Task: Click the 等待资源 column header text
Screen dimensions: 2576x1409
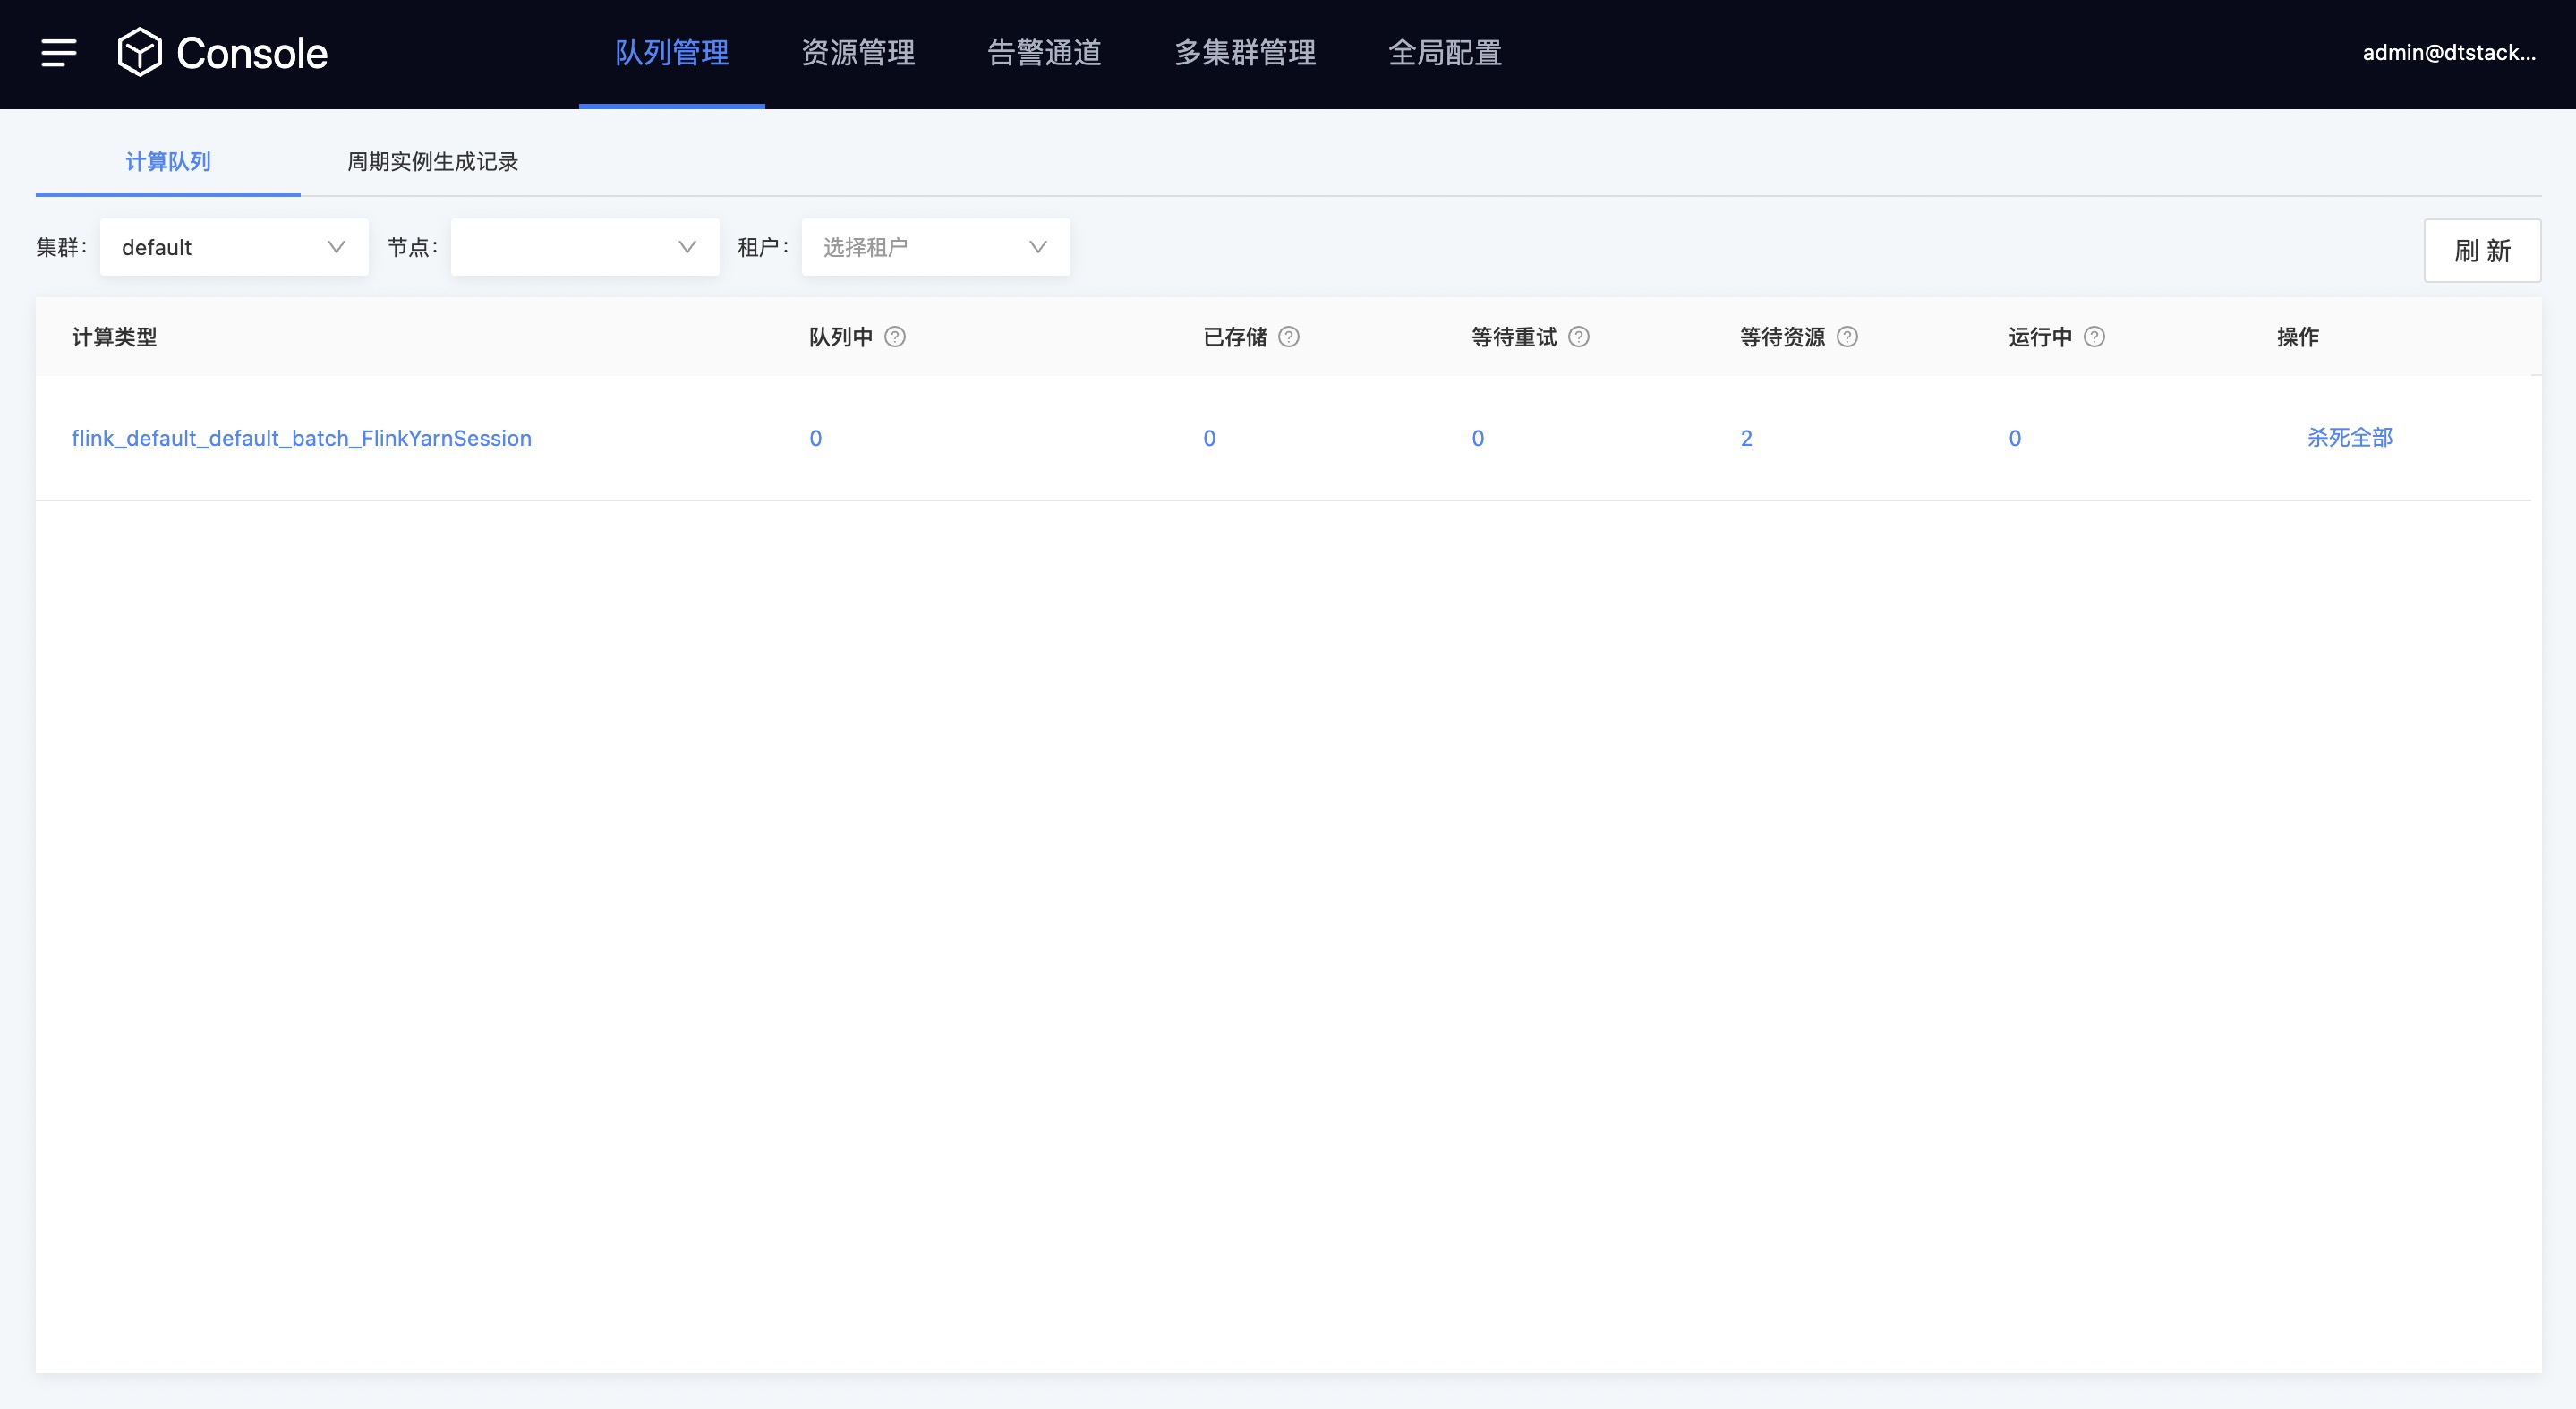Action: click(1782, 337)
